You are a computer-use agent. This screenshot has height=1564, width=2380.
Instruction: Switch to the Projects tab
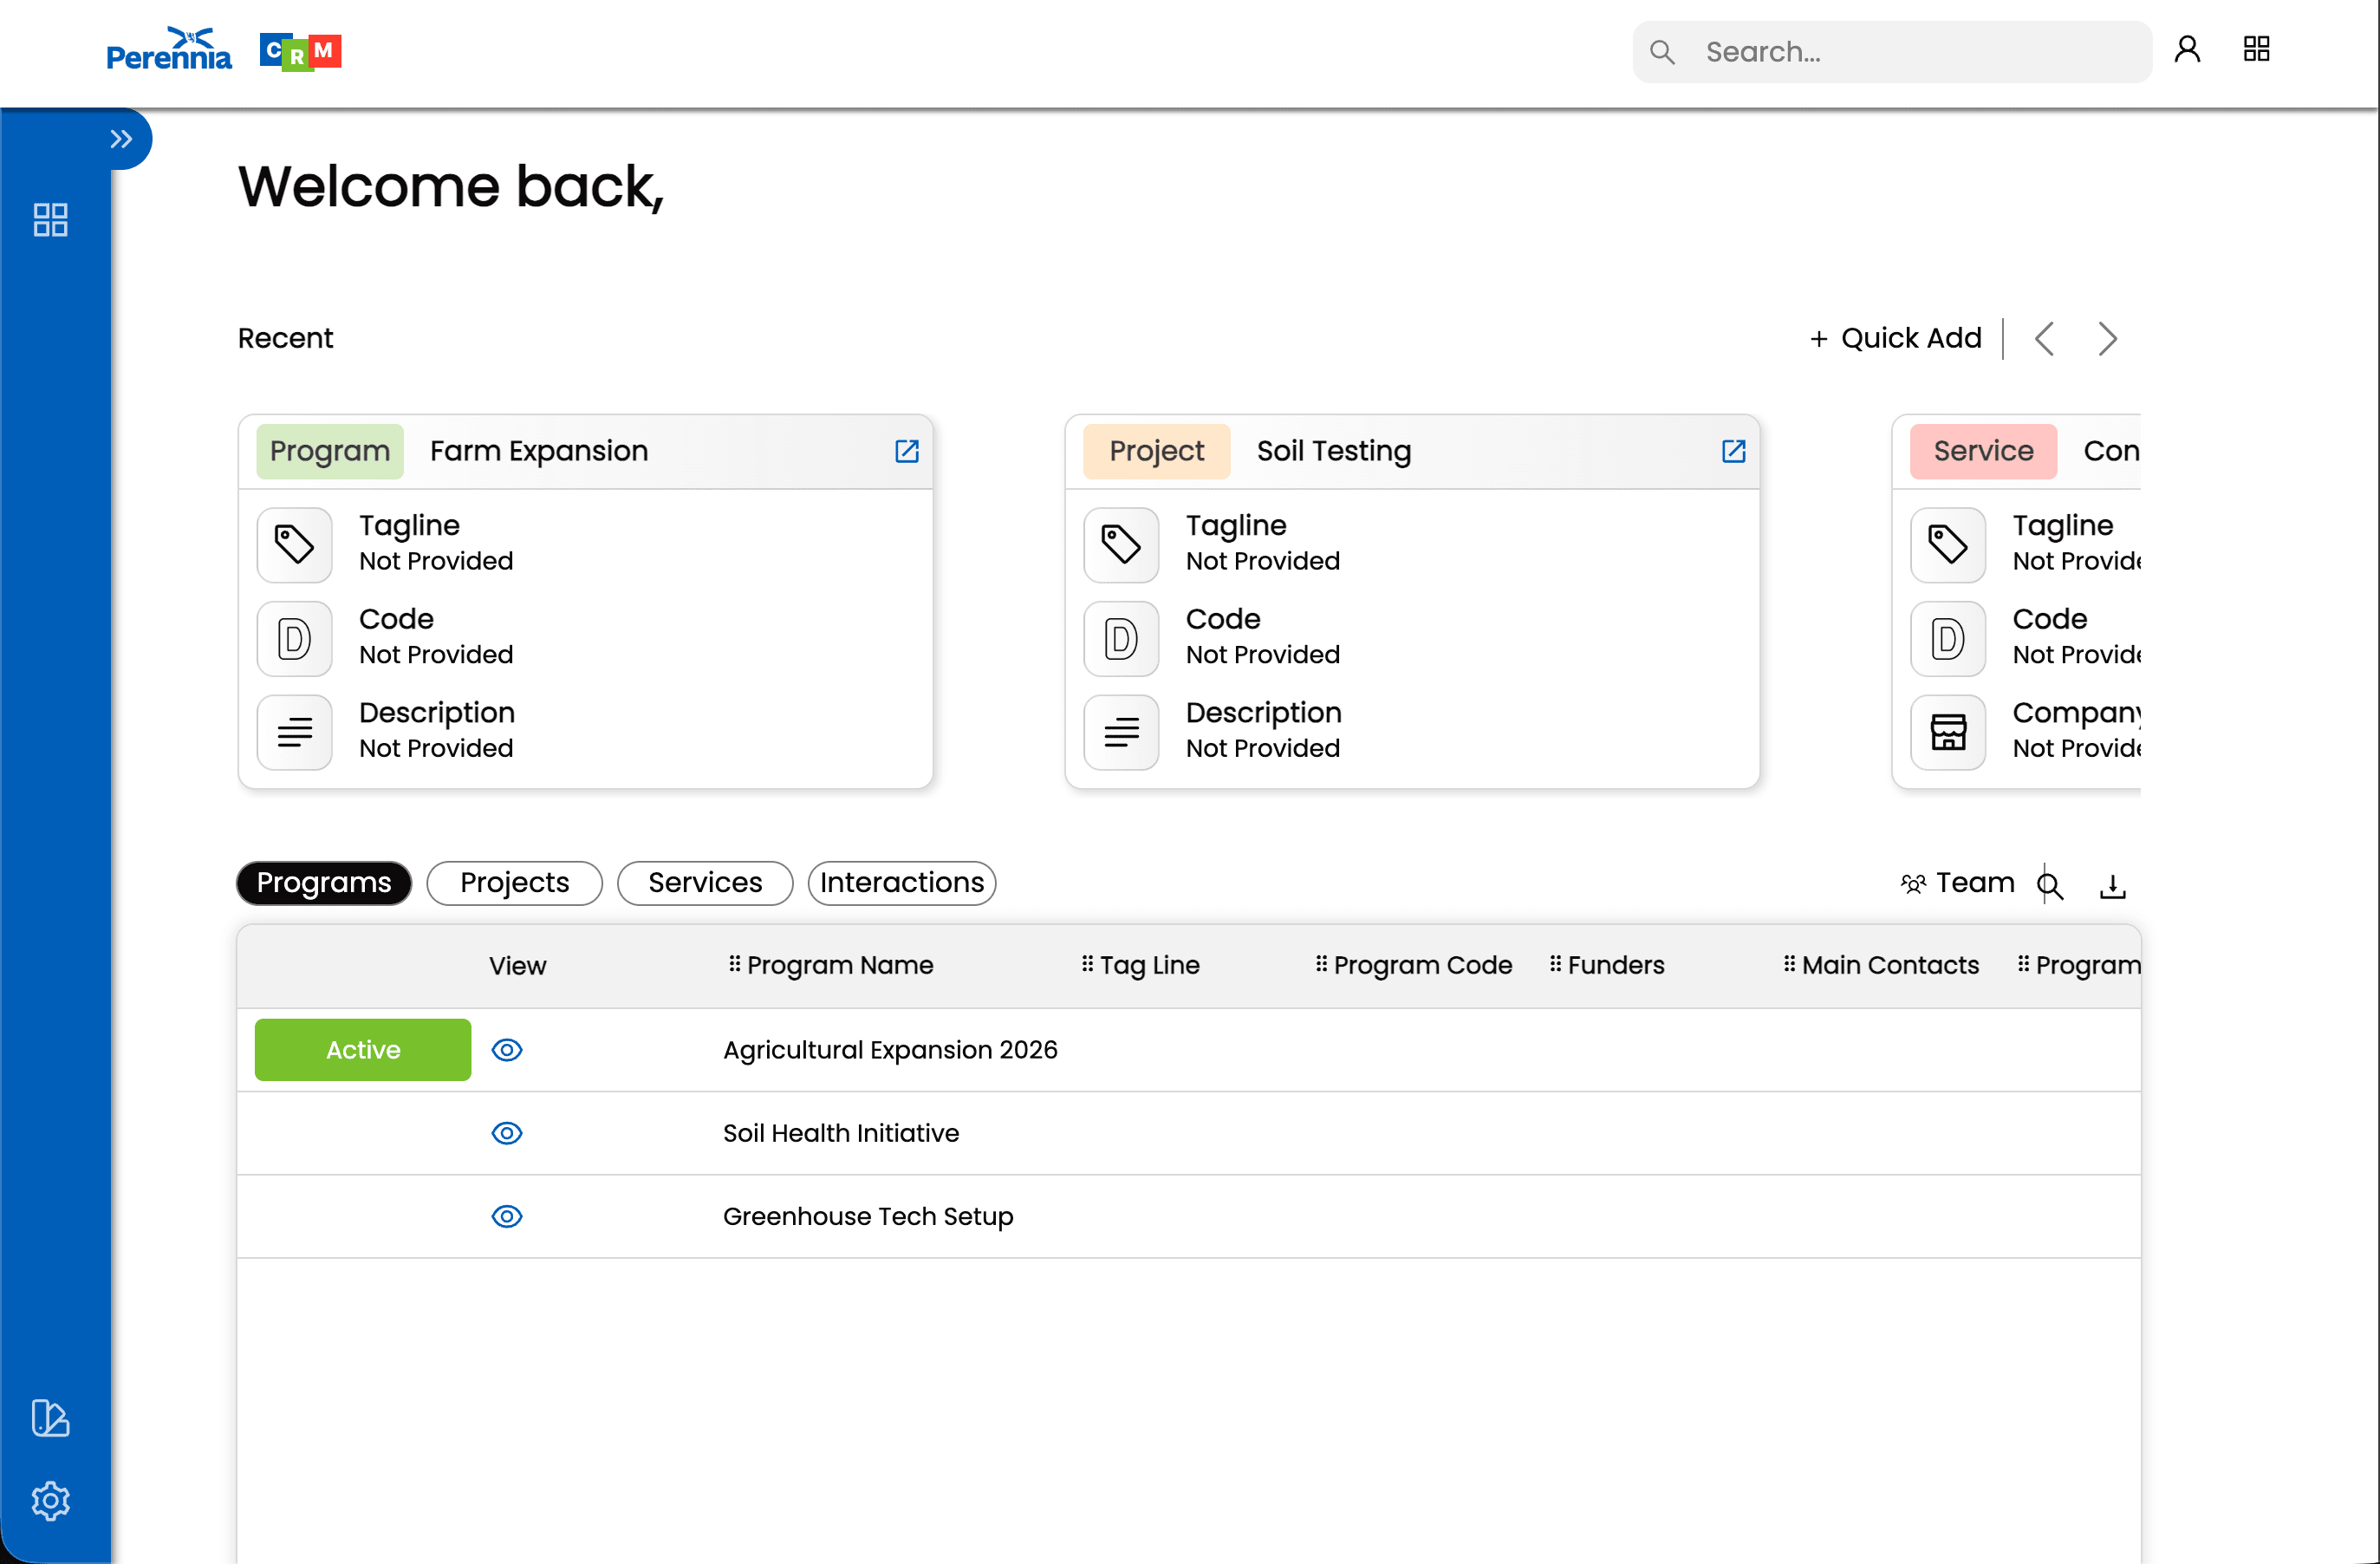tap(515, 883)
